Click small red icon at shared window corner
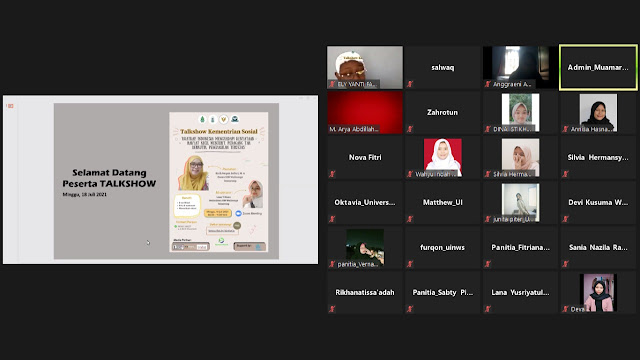Screen dimensions: 640x360 [x=11, y=106]
